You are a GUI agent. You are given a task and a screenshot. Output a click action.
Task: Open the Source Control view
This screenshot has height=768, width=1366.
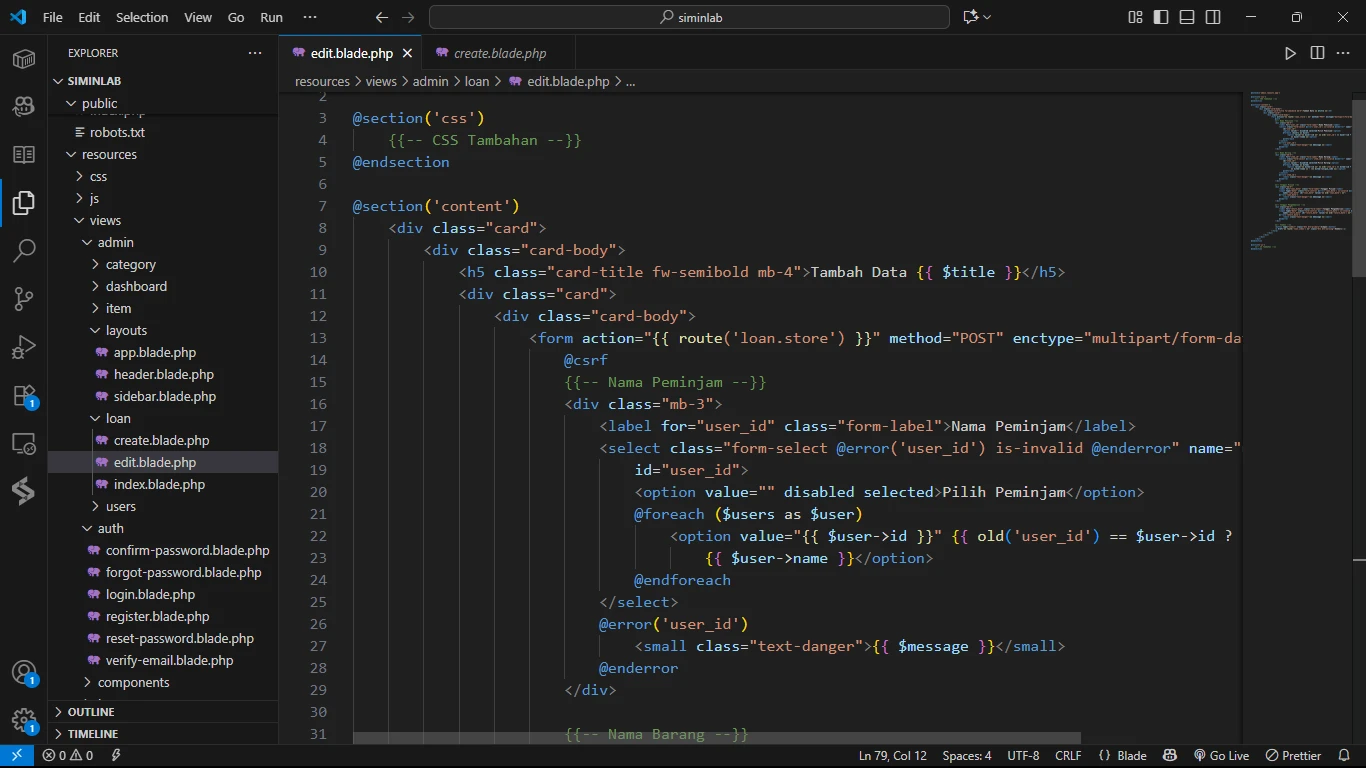(24, 298)
